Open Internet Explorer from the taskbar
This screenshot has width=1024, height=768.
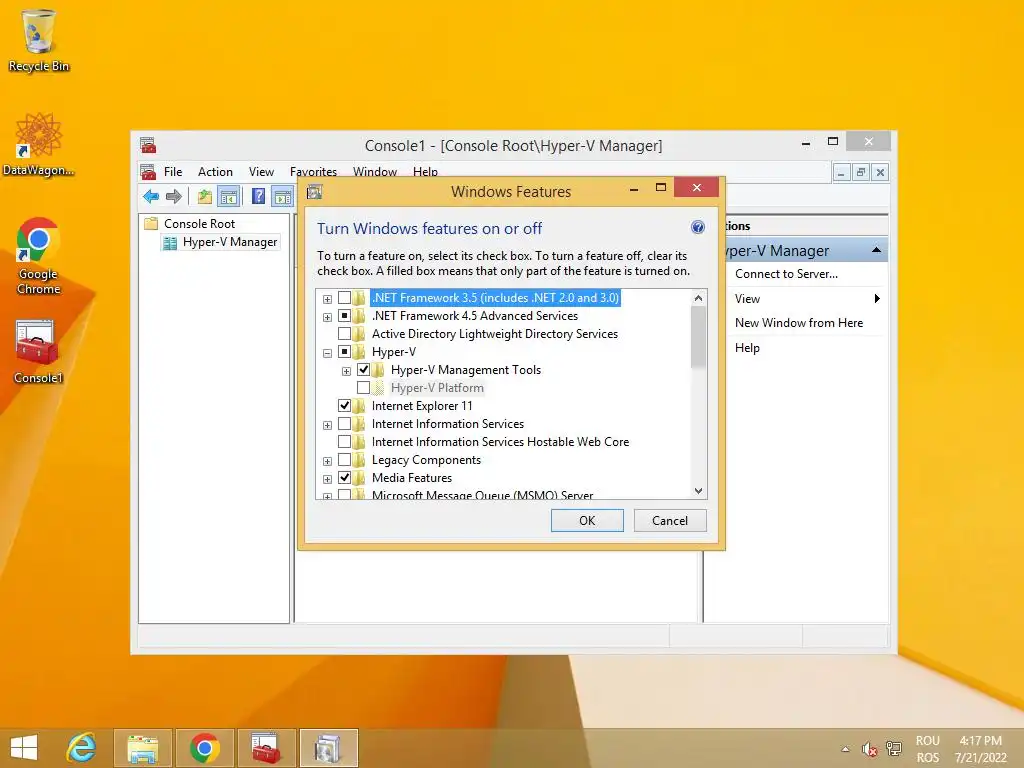coord(82,748)
